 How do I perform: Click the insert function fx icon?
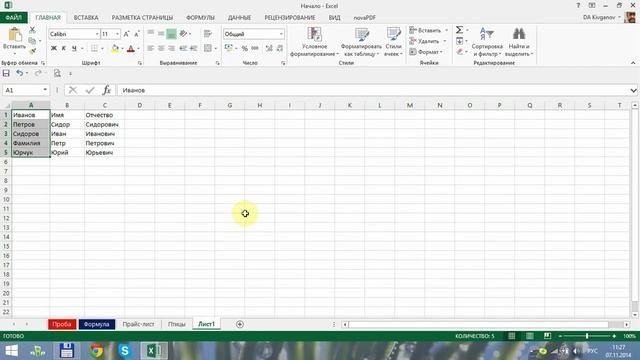point(107,90)
